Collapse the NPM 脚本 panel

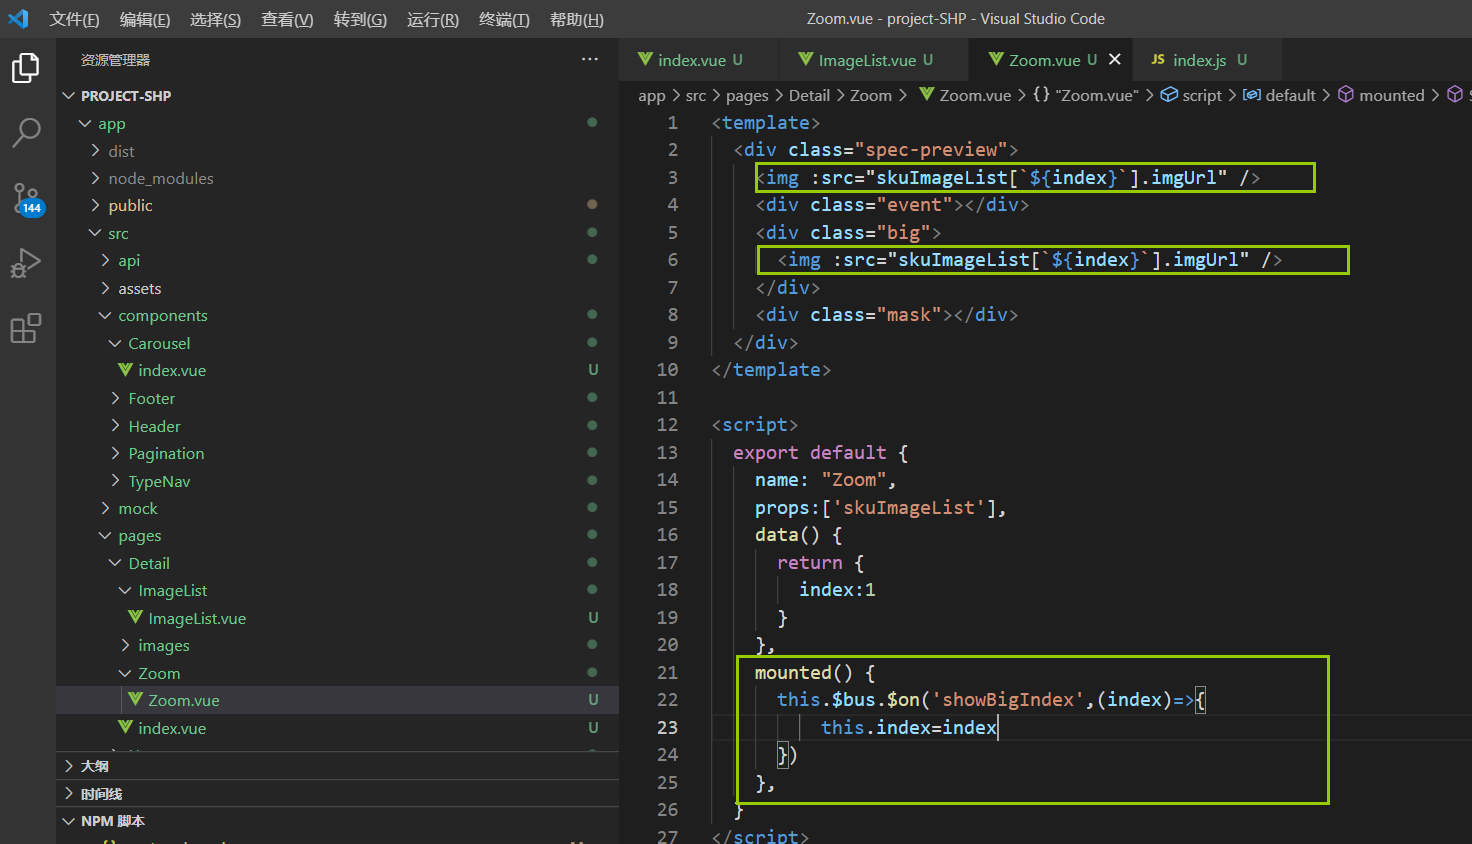[x=337, y=821]
